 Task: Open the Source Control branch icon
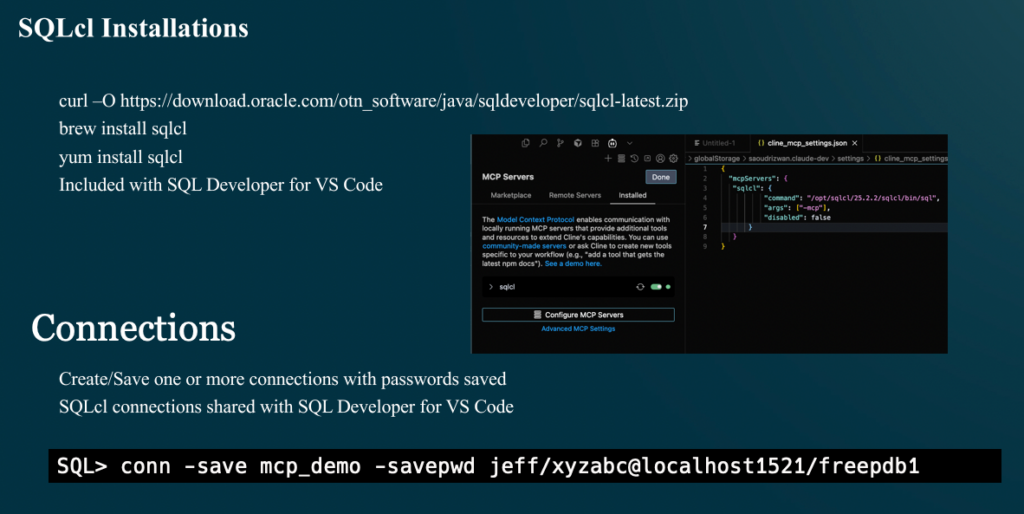coord(560,143)
